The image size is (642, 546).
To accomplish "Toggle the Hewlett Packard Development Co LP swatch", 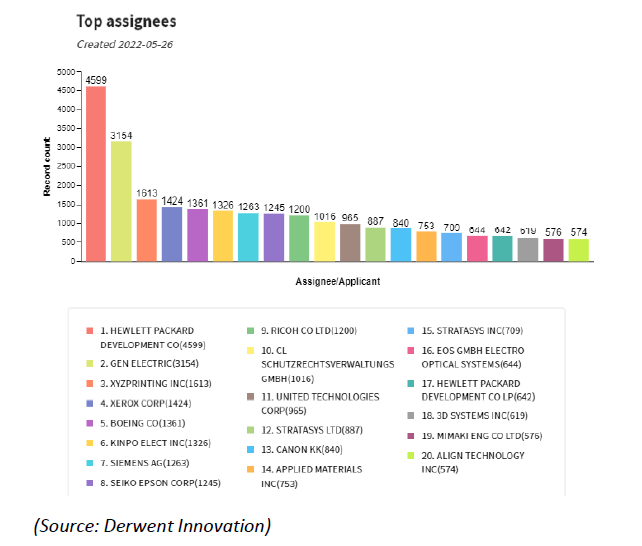I will click(411, 384).
